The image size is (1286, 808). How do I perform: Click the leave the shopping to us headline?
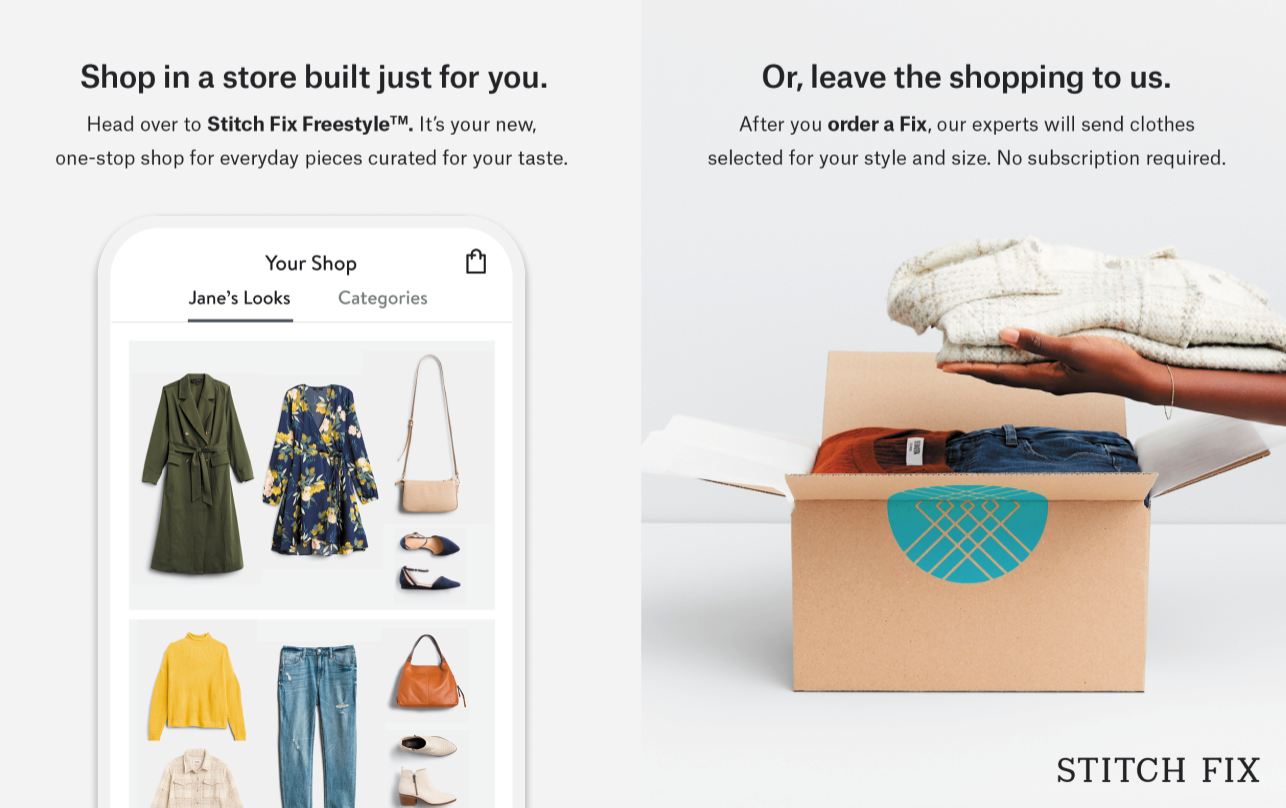coord(966,77)
